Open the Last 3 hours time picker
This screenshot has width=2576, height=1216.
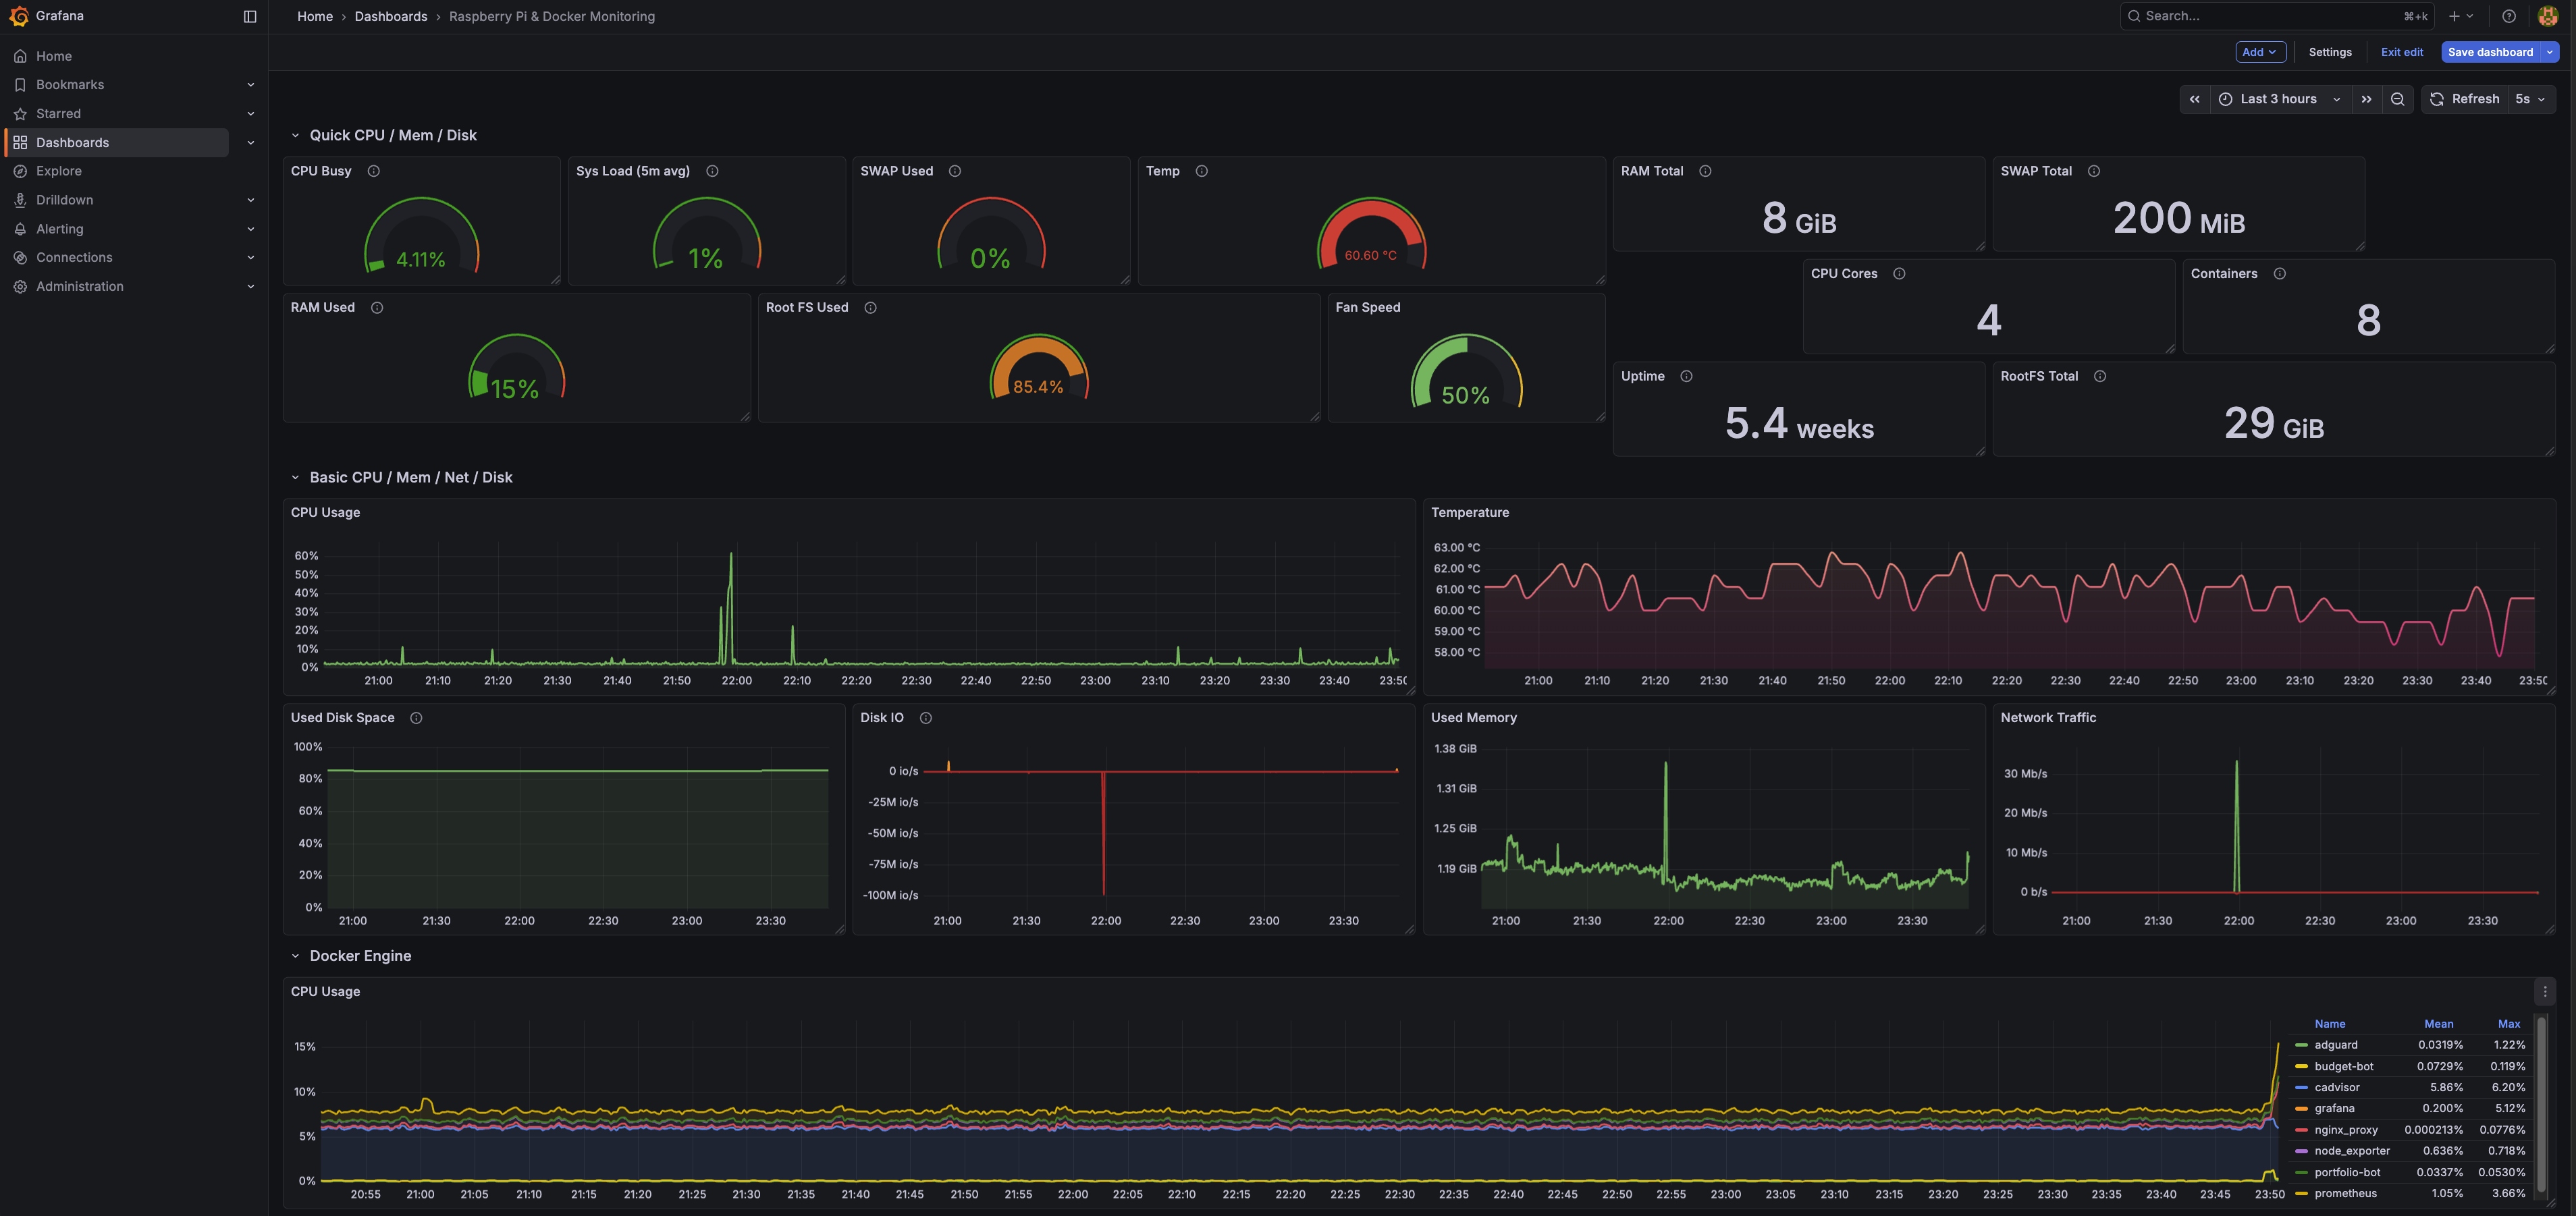[2279, 99]
